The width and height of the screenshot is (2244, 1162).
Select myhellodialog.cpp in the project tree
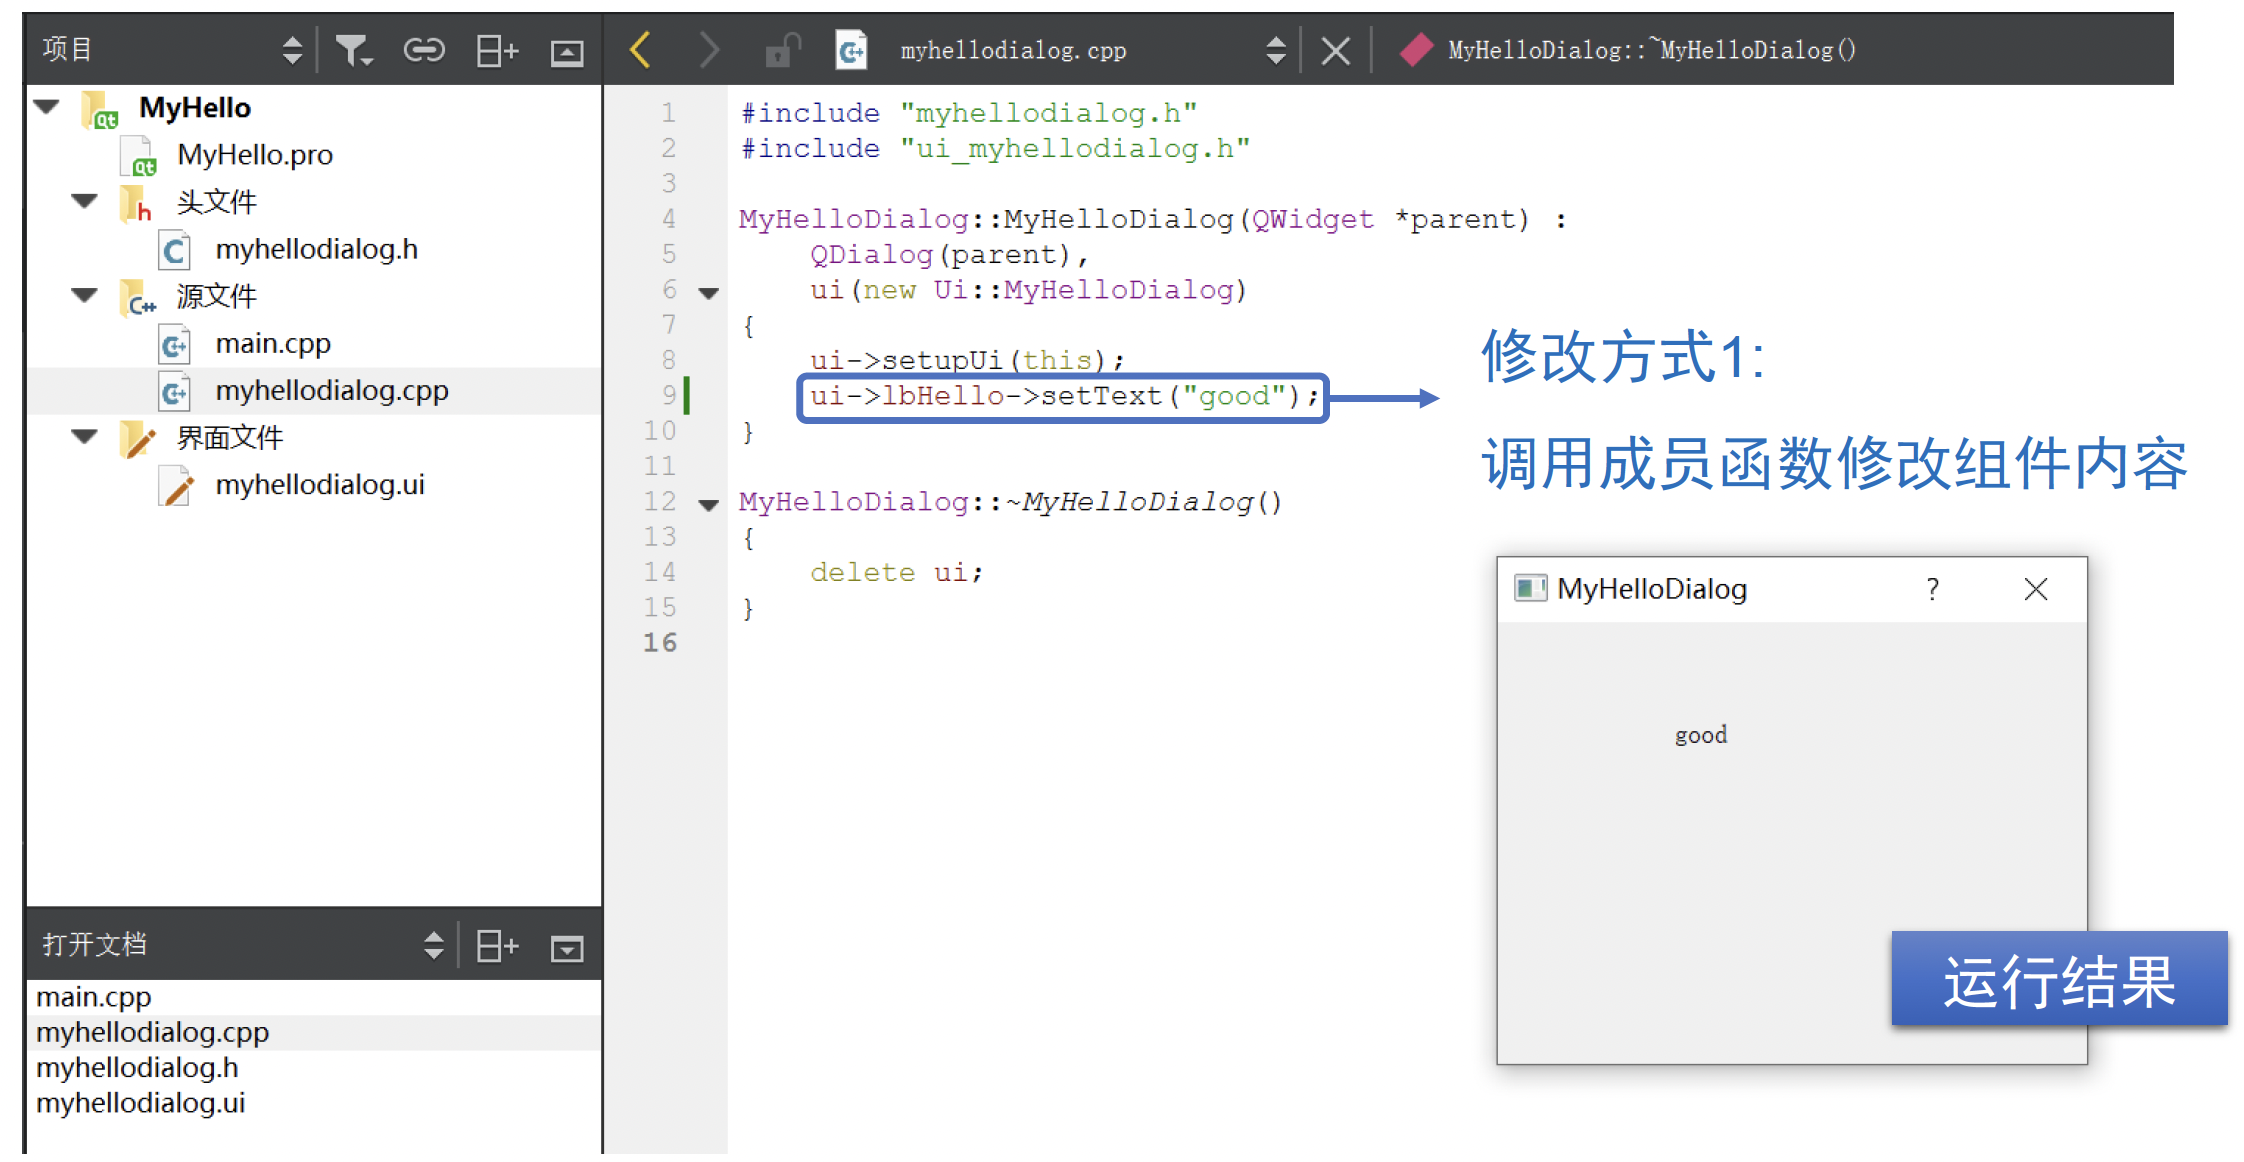pos(332,390)
